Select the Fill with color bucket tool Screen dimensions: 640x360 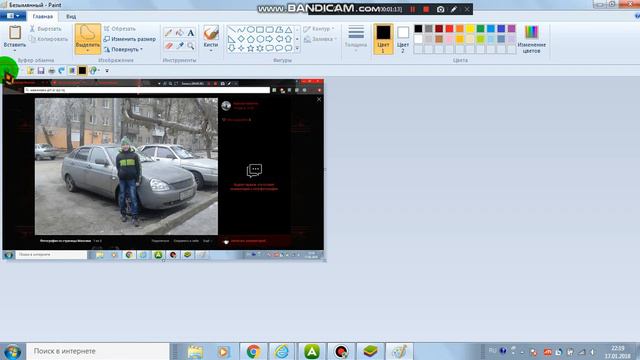click(180, 33)
